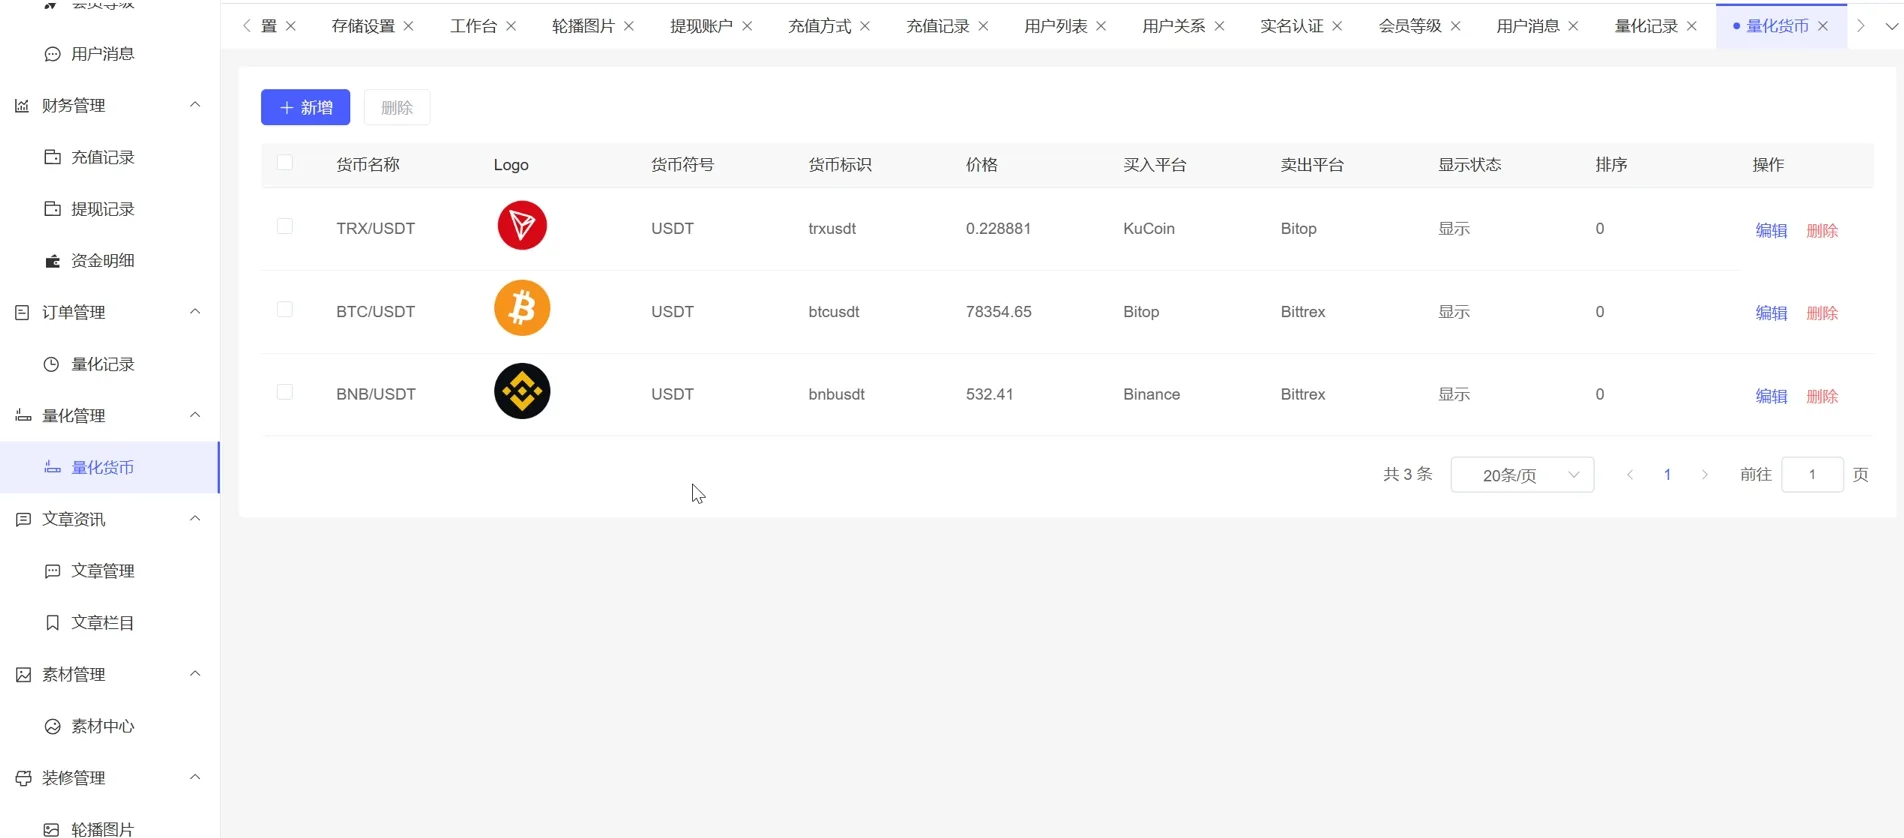Viewport: 1904px width, 838px height.
Task: Close the 量化记录 tab with its X
Action: 1692,26
